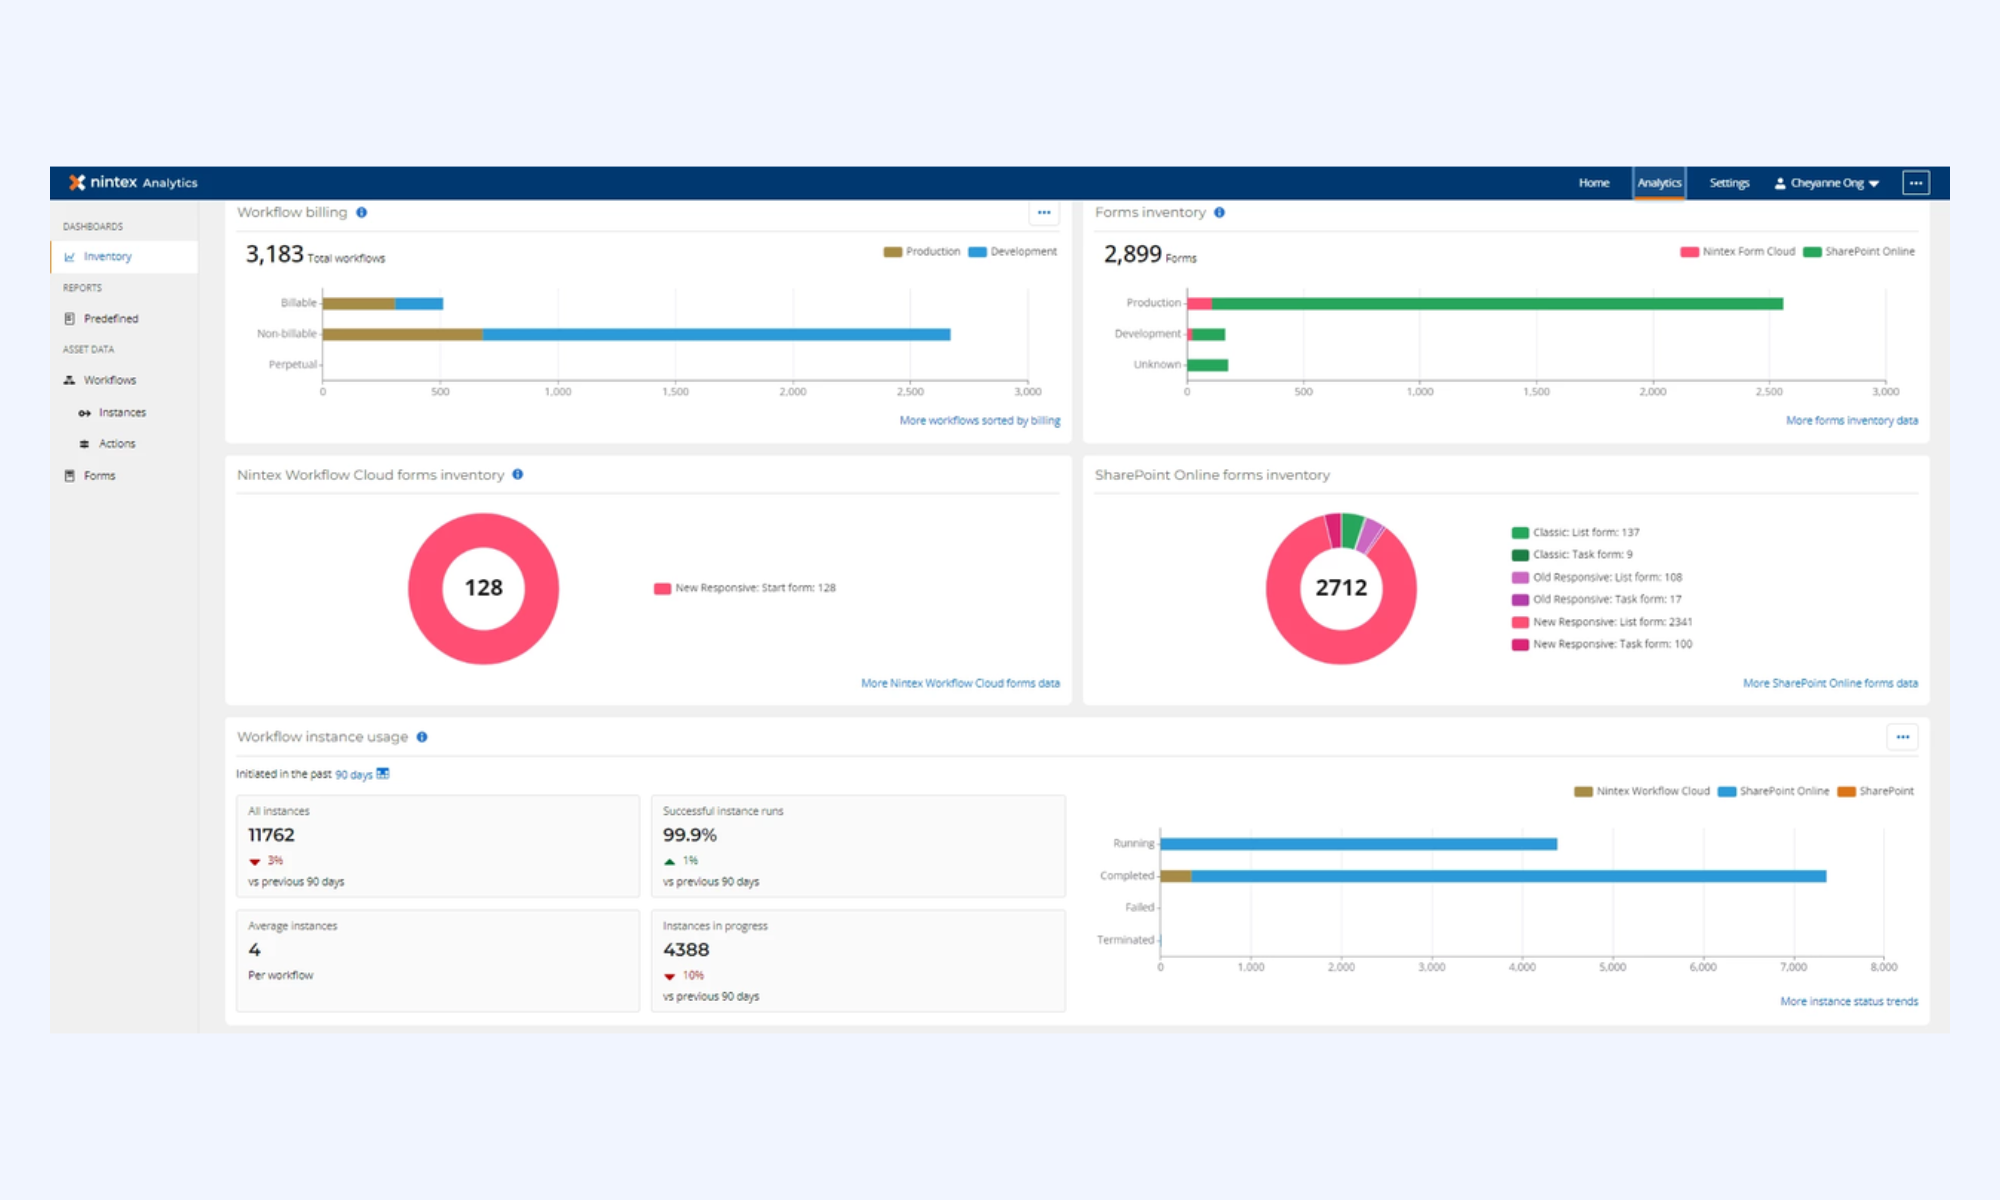This screenshot has width=2000, height=1200.
Task: Click the 128 donut chart
Action: [x=484, y=588]
